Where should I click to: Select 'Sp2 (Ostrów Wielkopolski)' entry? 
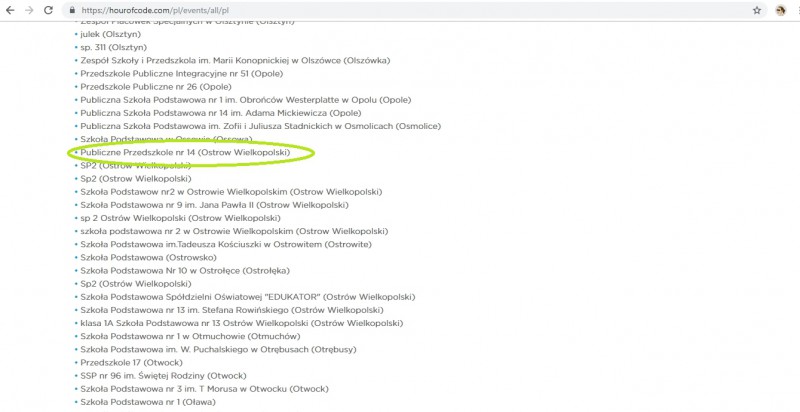point(136,284)
